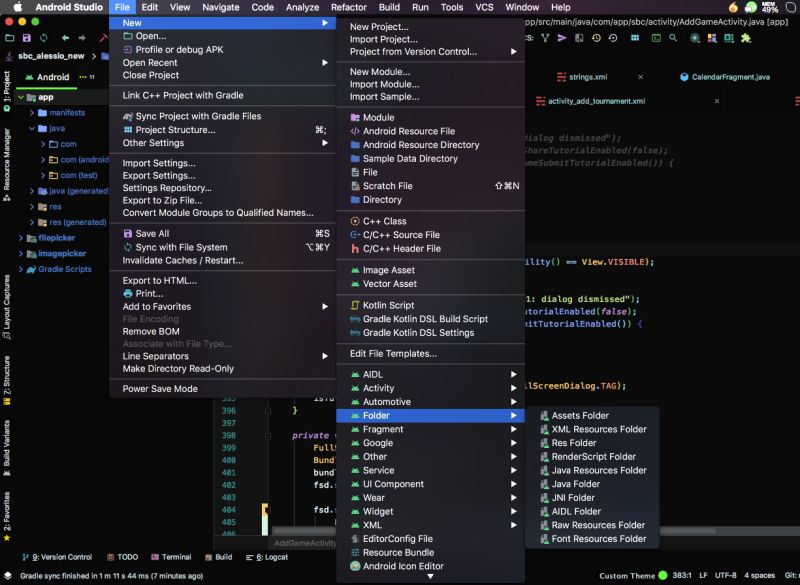Expand the res folder node
The image size is (800, 585).
pyautogui.click(x=32, y=207)
